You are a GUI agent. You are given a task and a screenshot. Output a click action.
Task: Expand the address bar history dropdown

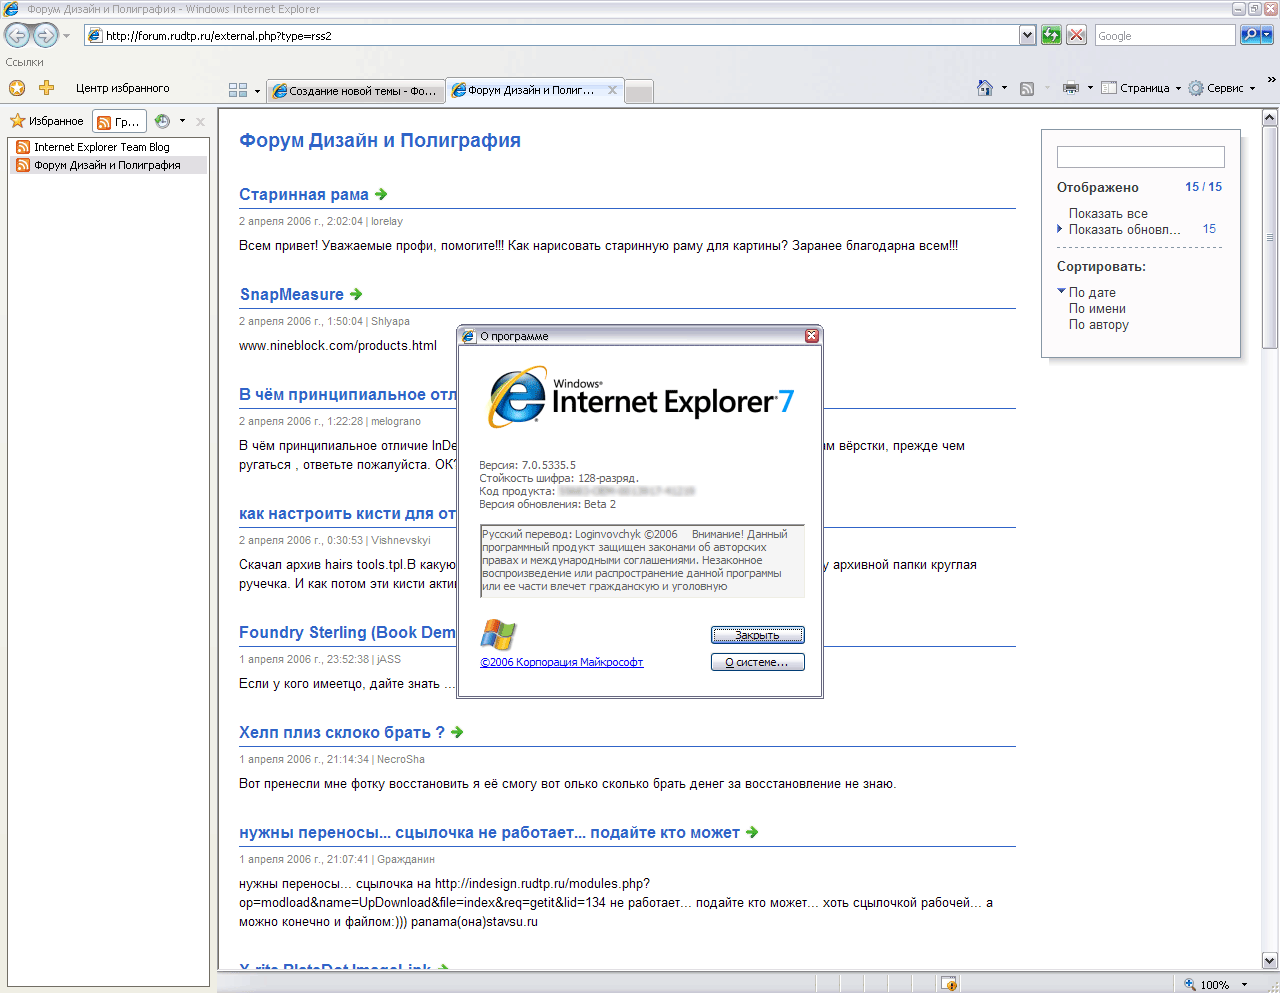click(1028, 36)
